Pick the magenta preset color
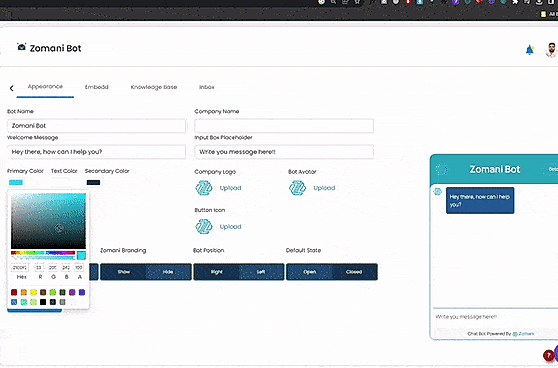This screenshot has width=558, height=368. click(x=72, y=292)
